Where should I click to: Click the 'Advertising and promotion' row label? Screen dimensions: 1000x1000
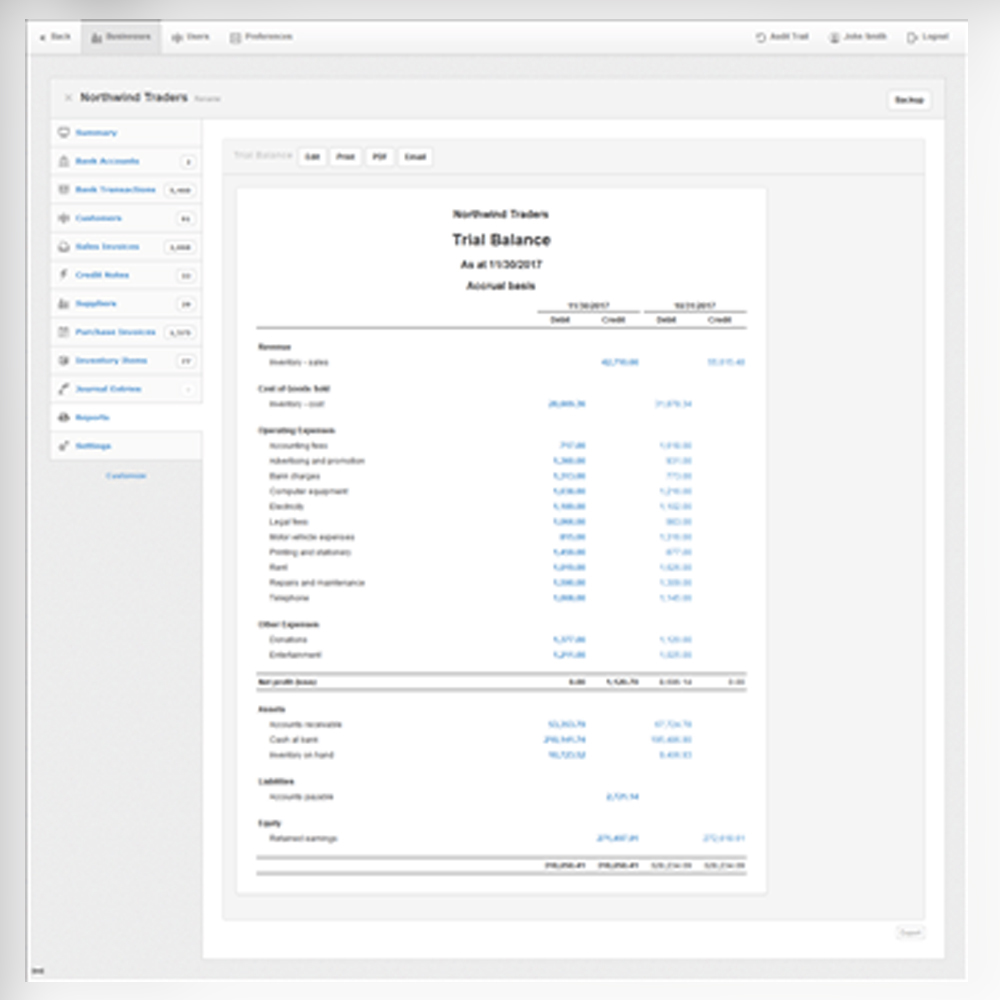317,461
